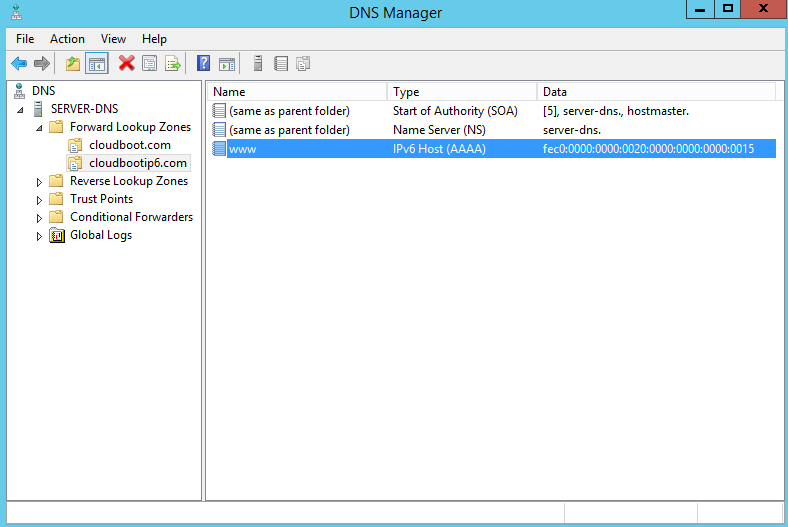Expand the Conditional Forwarders node
Viewport: 788px width, 527px height.
click(x=40, y=218)
